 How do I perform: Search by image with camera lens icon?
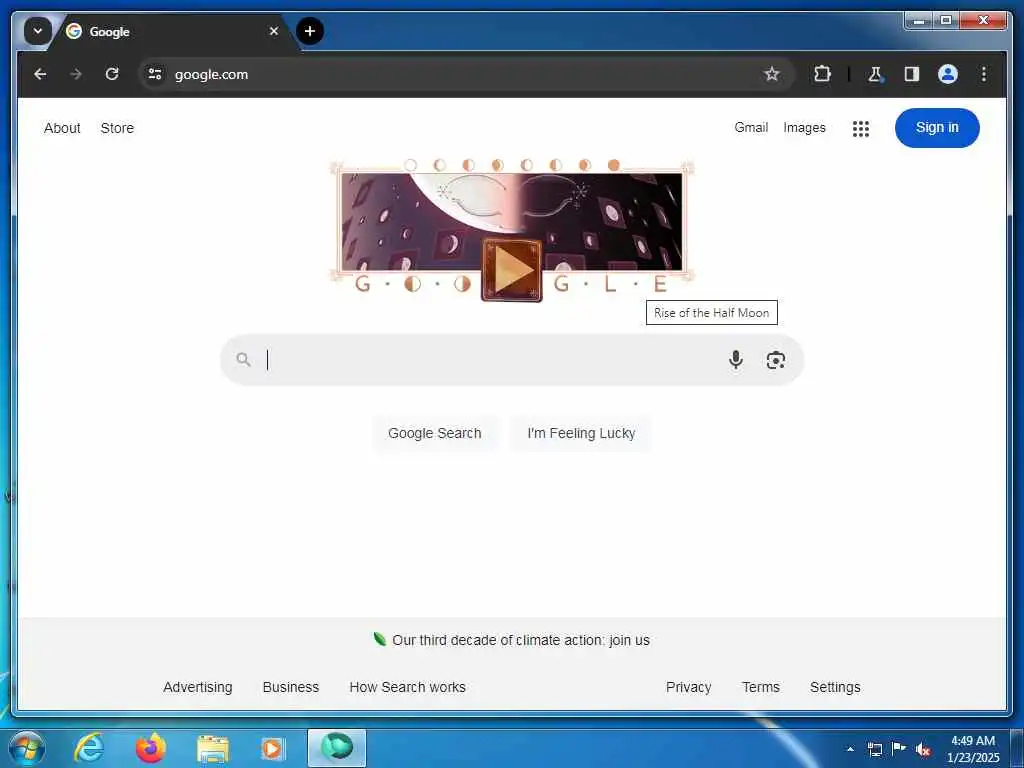coord(775,360)
